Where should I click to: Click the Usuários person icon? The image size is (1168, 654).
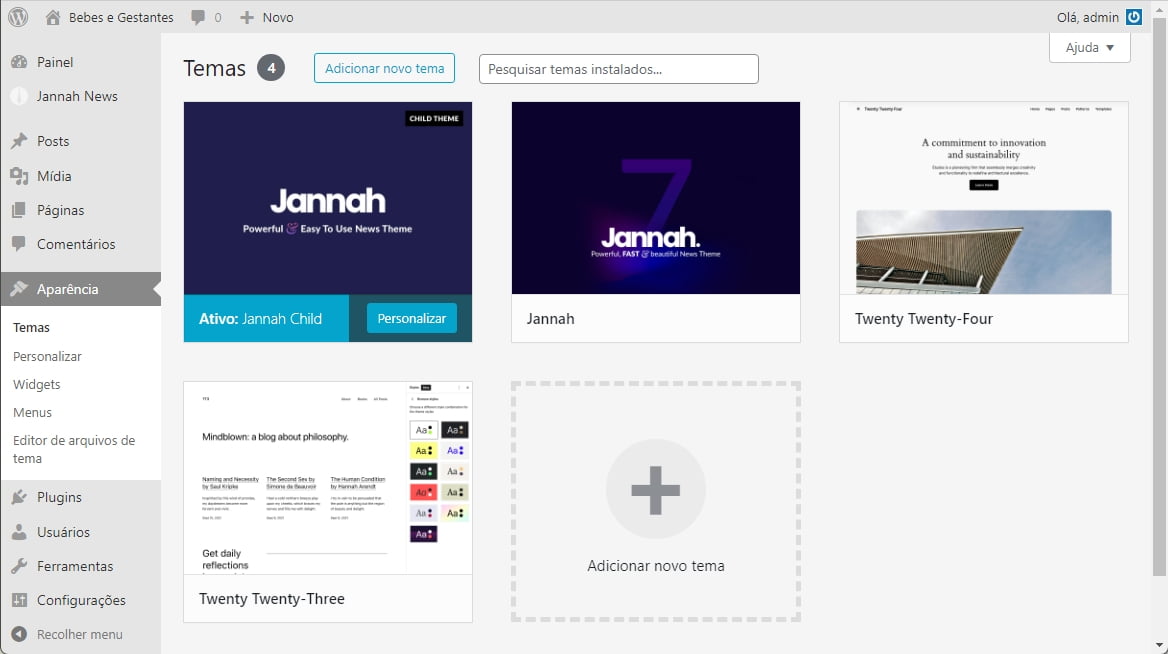pos(19,532)
